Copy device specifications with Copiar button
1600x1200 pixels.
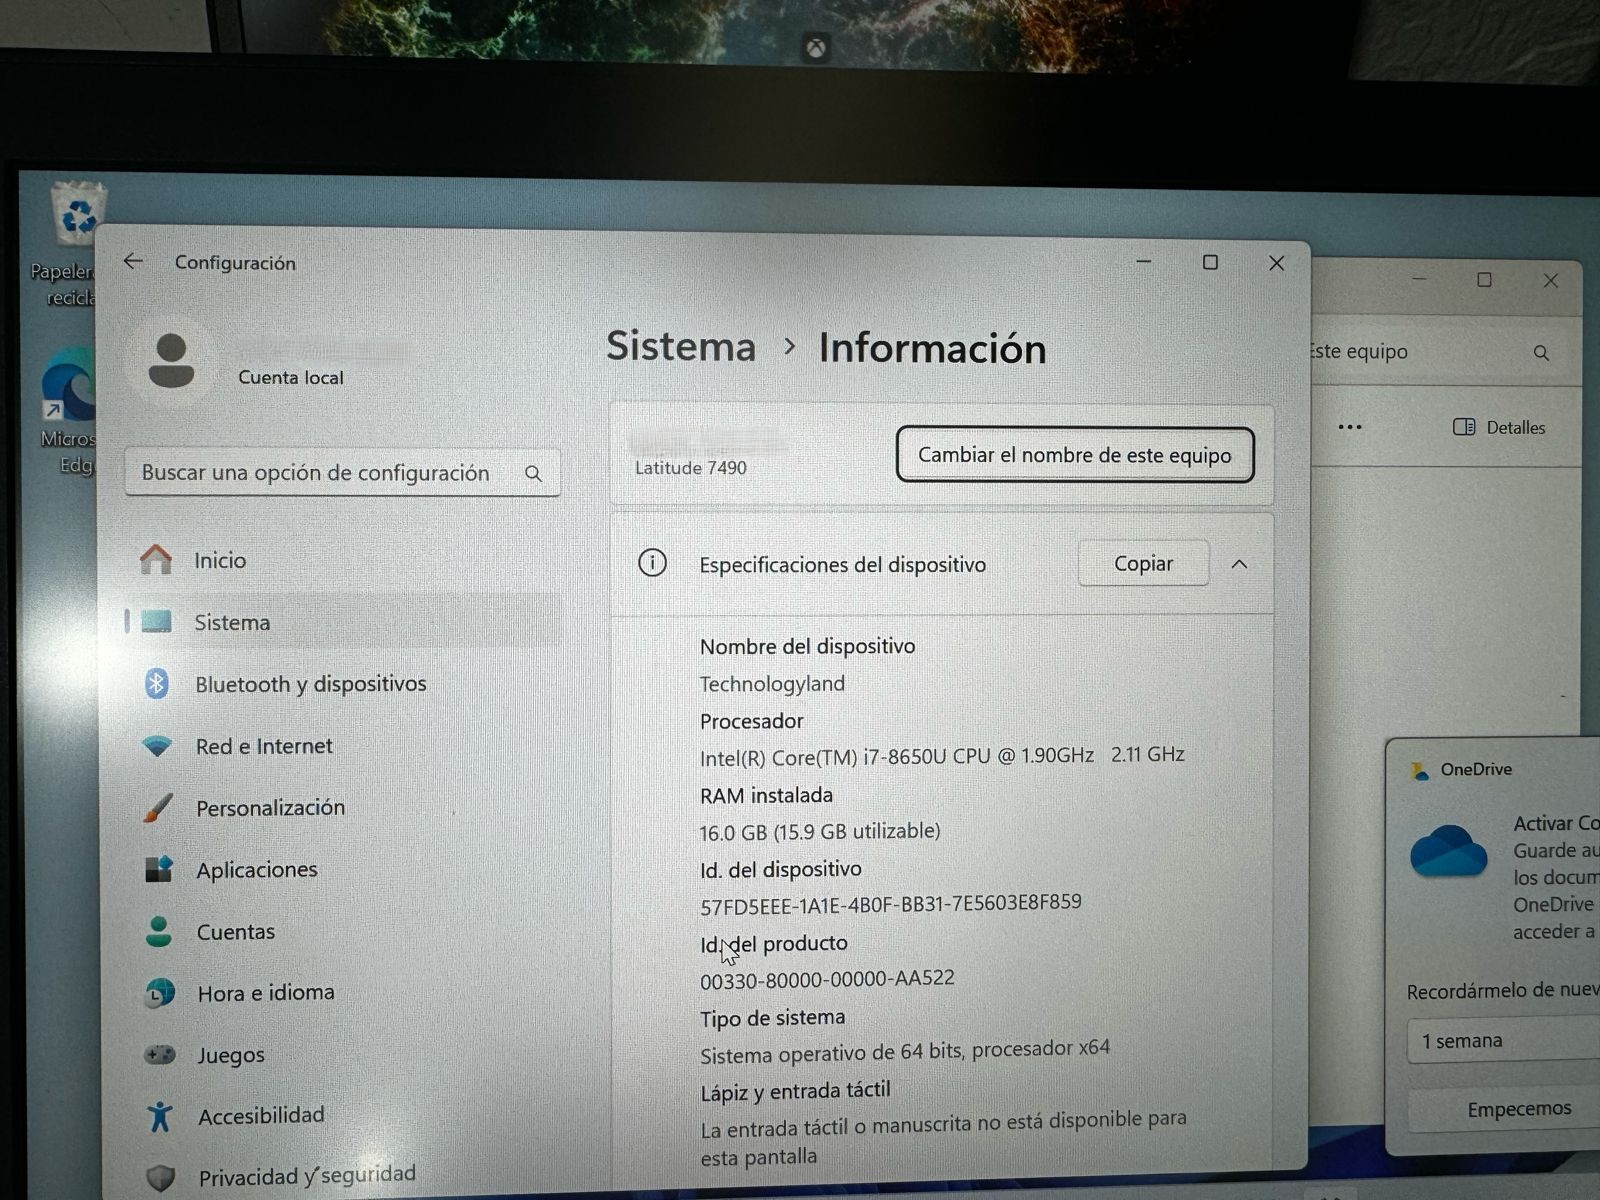(1143, 563)
